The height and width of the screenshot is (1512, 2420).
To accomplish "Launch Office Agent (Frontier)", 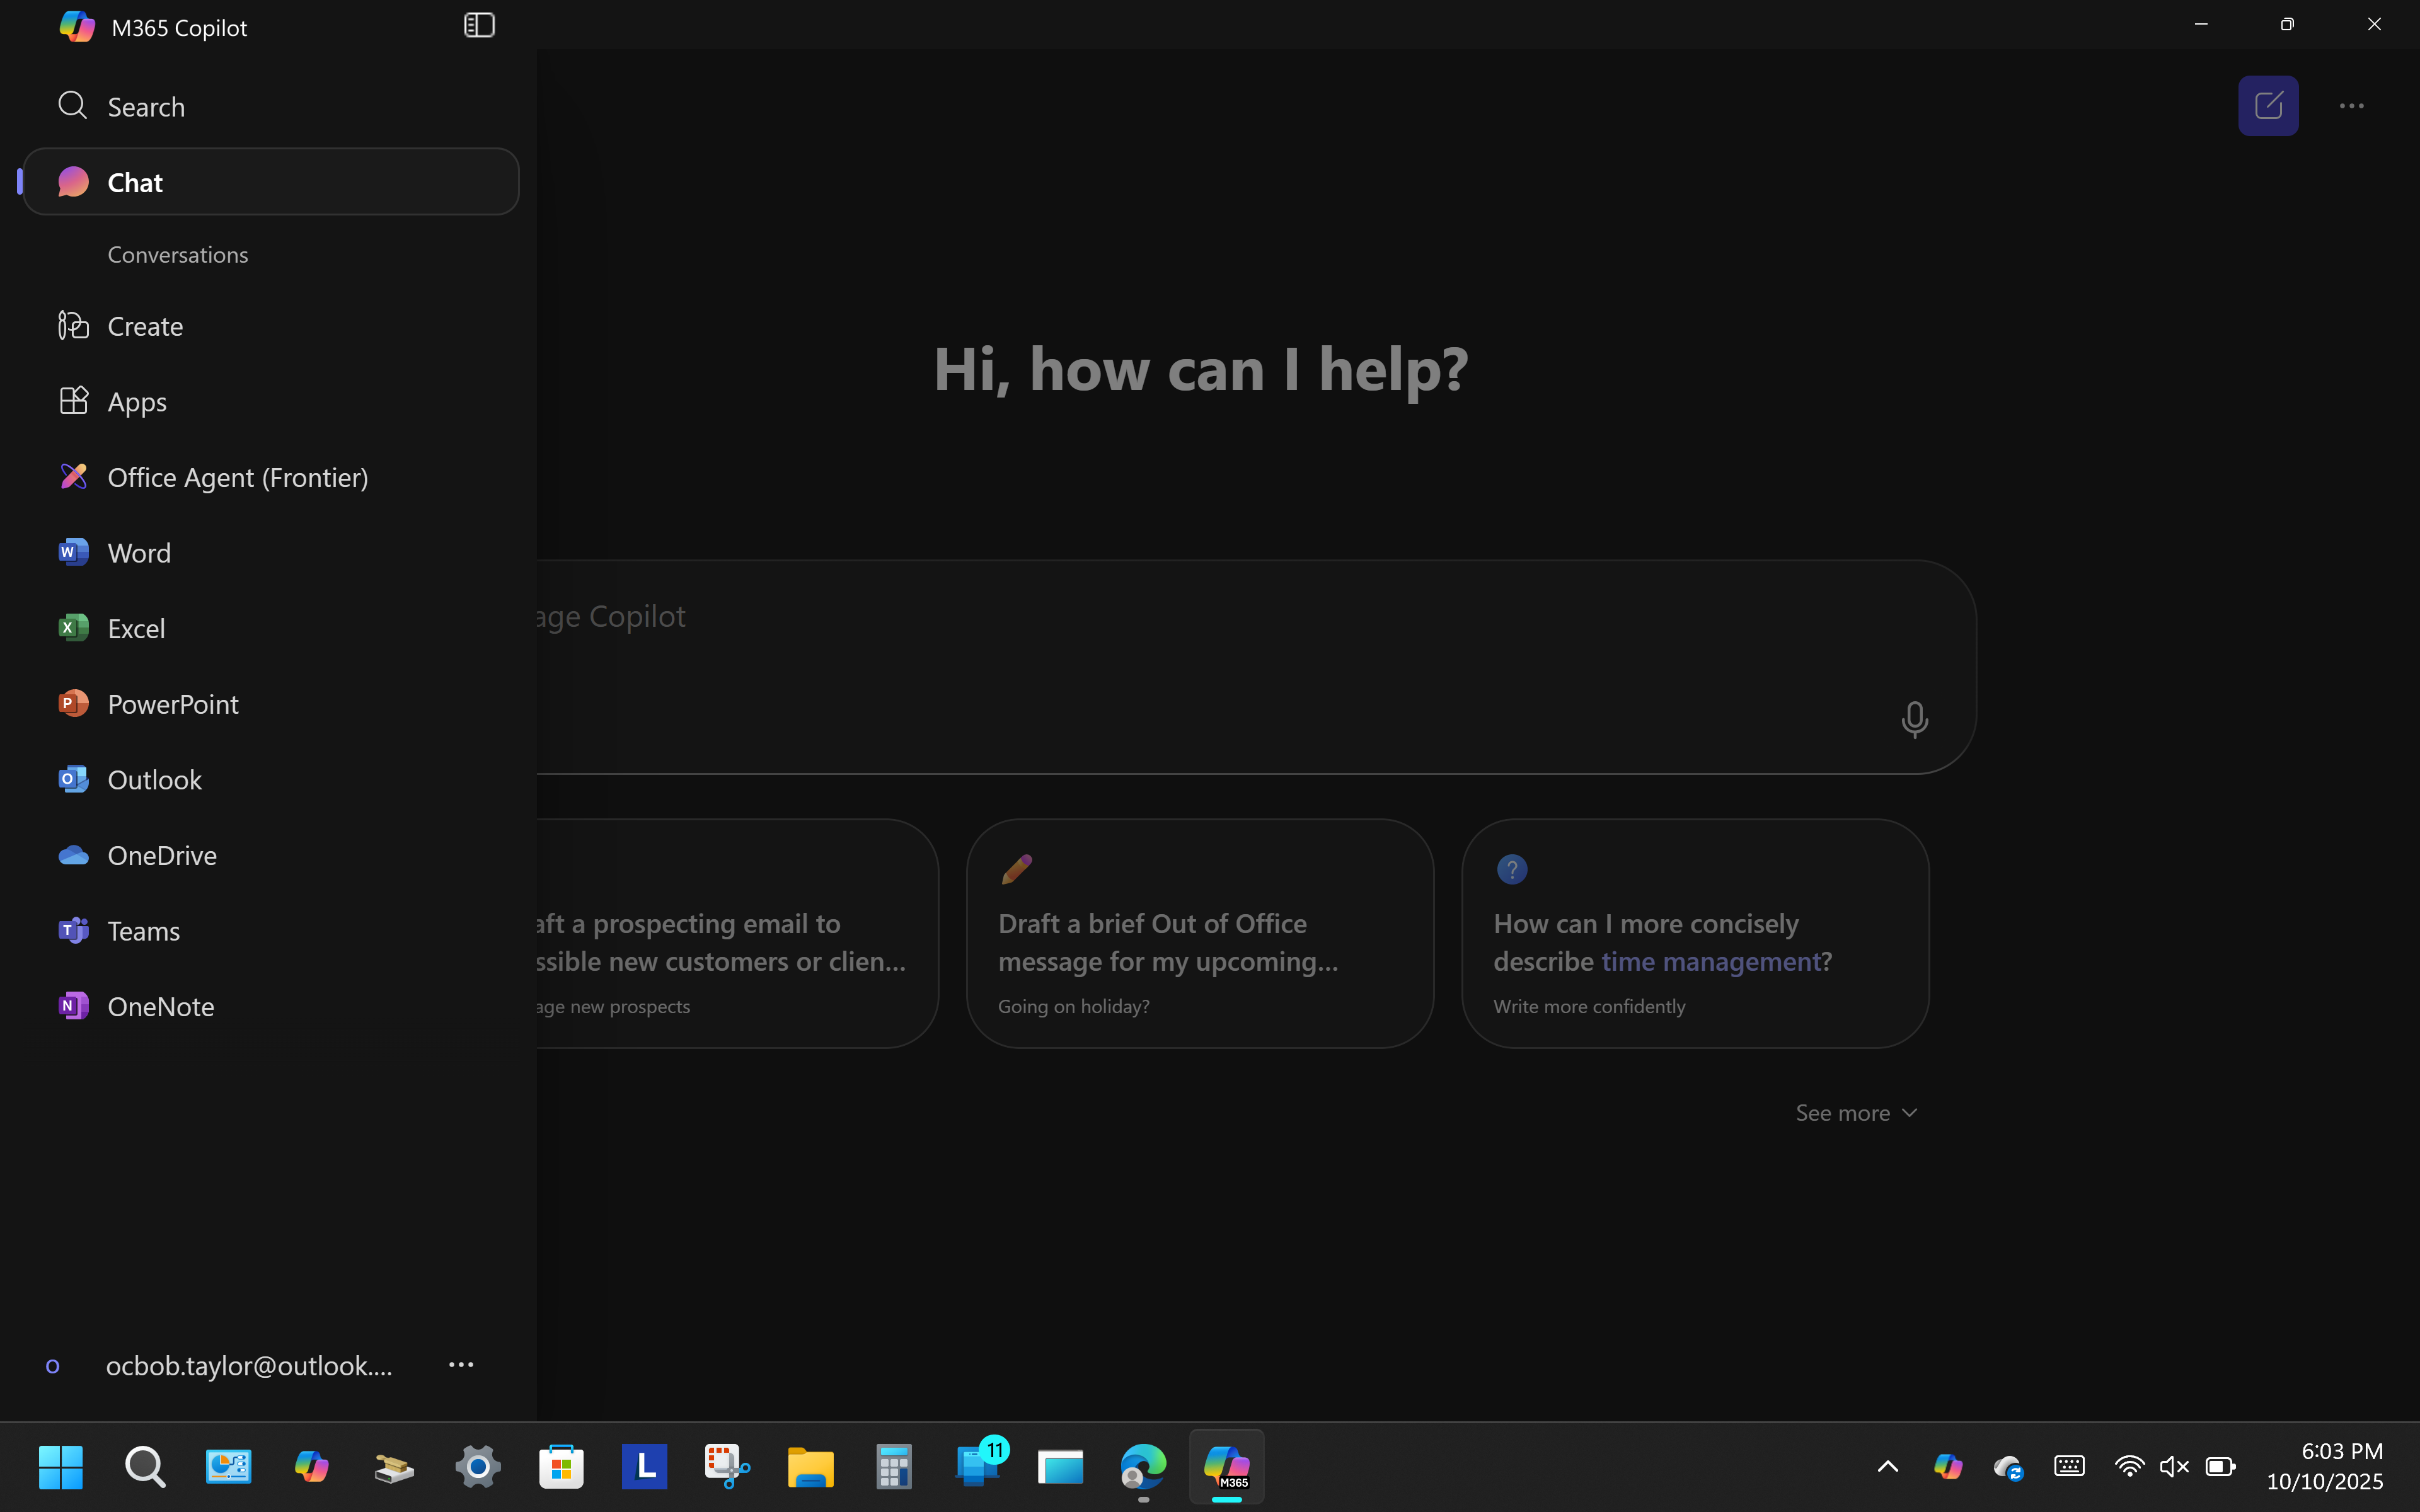I will (x=270, y=477).
